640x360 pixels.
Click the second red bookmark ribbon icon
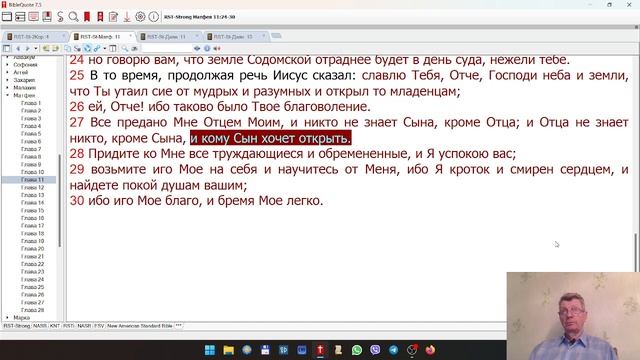[100, 17]
